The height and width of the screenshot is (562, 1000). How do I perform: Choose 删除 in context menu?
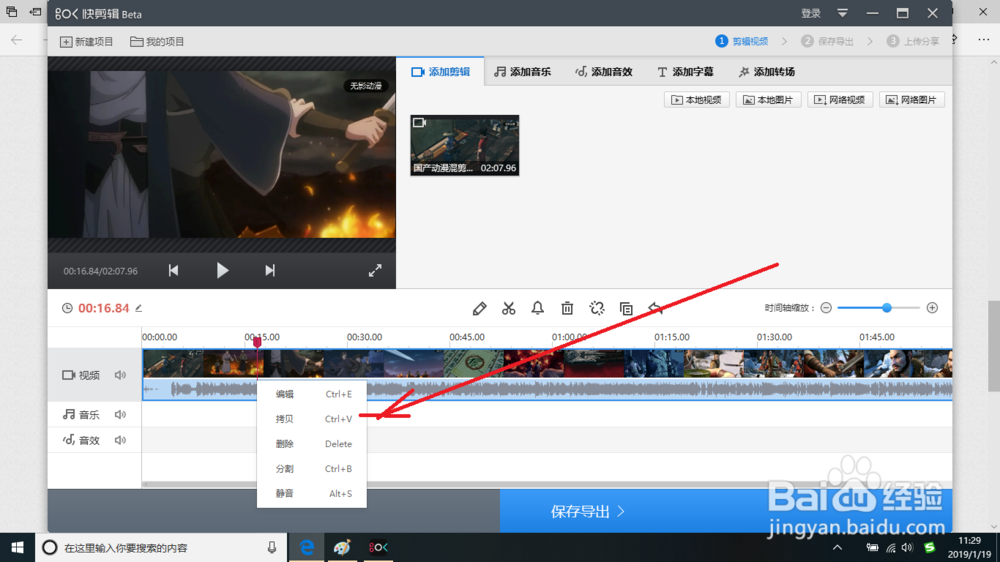tap(312, 444)
